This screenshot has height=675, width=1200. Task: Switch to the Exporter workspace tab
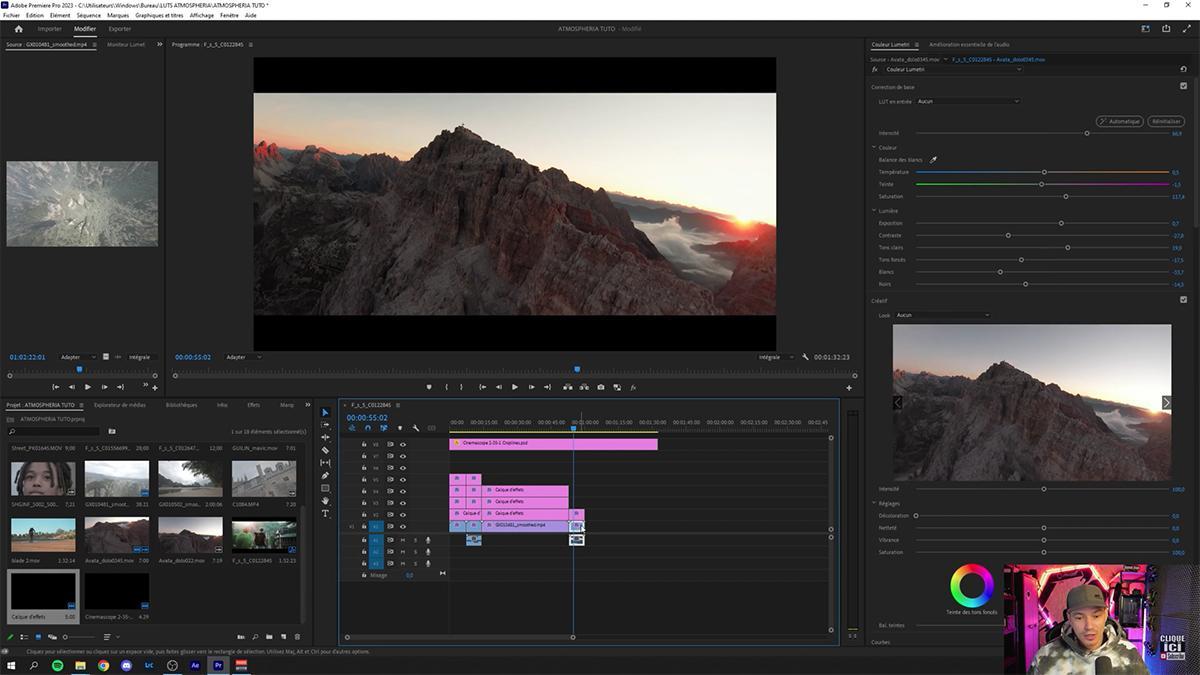click(x=120, y=29)
